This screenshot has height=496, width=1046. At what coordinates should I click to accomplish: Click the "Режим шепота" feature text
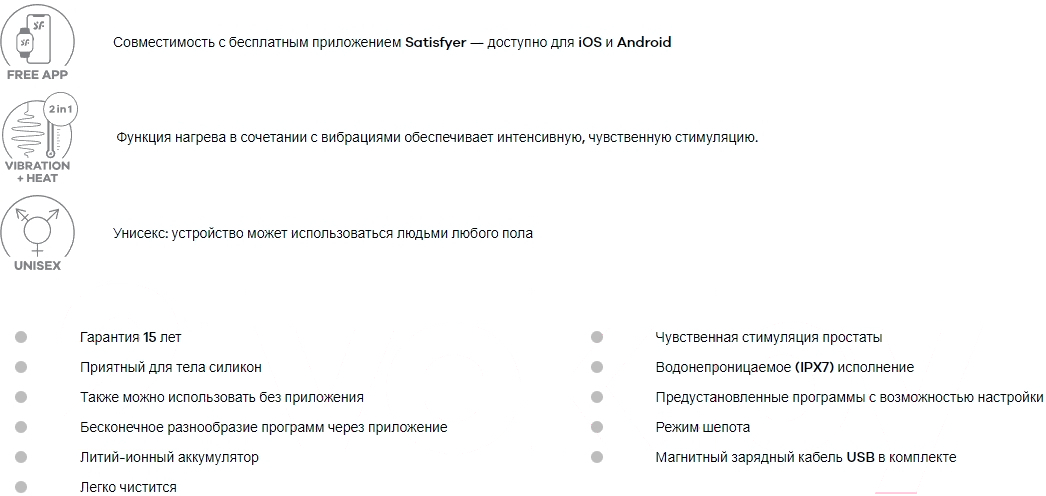click(702, 427)
